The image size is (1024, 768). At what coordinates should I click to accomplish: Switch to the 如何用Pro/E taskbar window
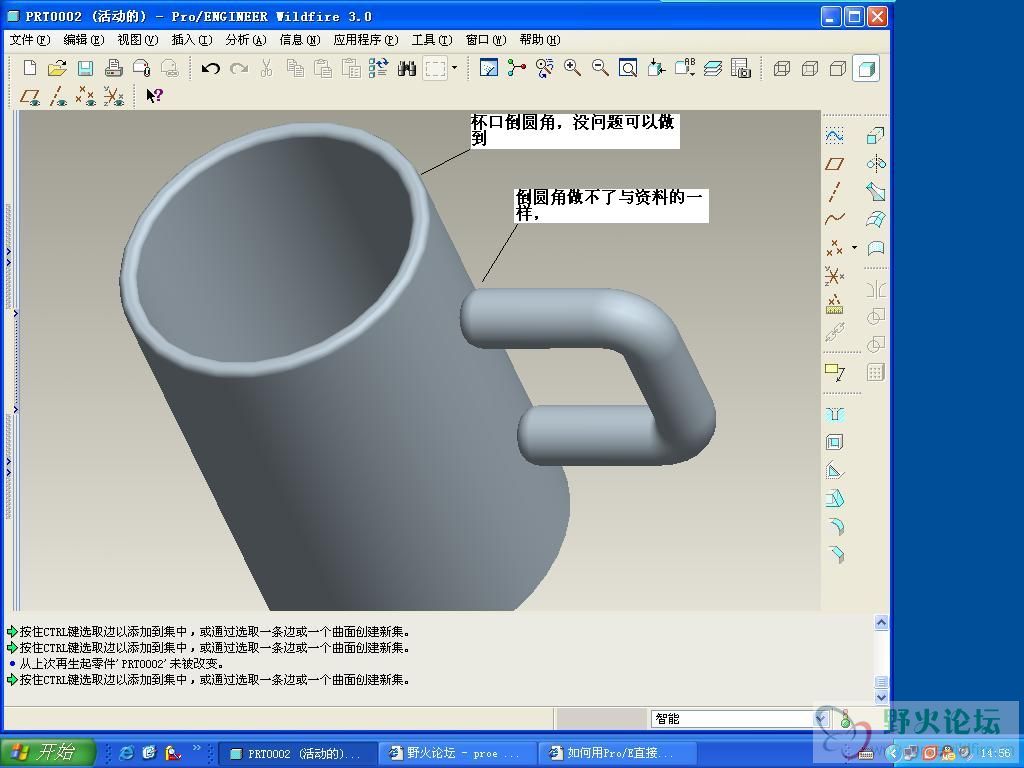[616, 754]
